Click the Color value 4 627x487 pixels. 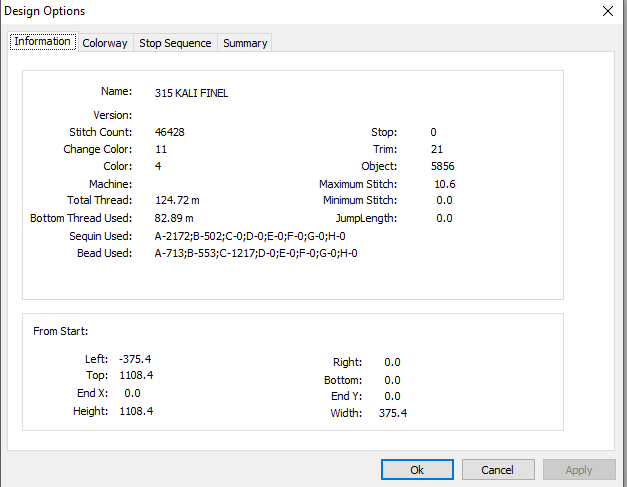[x=158, y=166]
